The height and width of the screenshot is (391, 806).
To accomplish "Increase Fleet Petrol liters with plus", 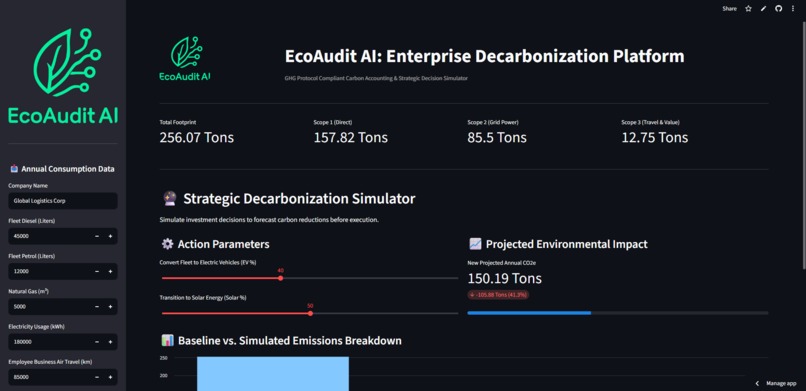I will pos(110,271).
